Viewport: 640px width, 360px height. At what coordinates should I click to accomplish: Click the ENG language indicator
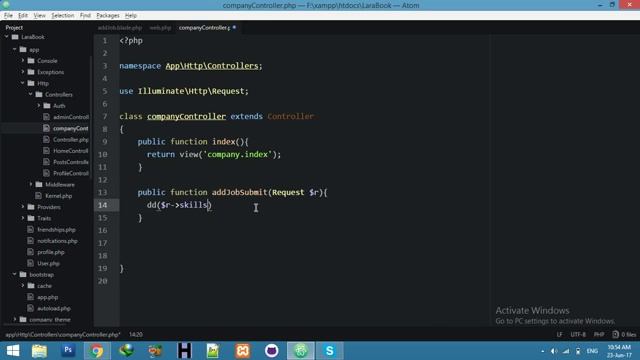(592, 351)
